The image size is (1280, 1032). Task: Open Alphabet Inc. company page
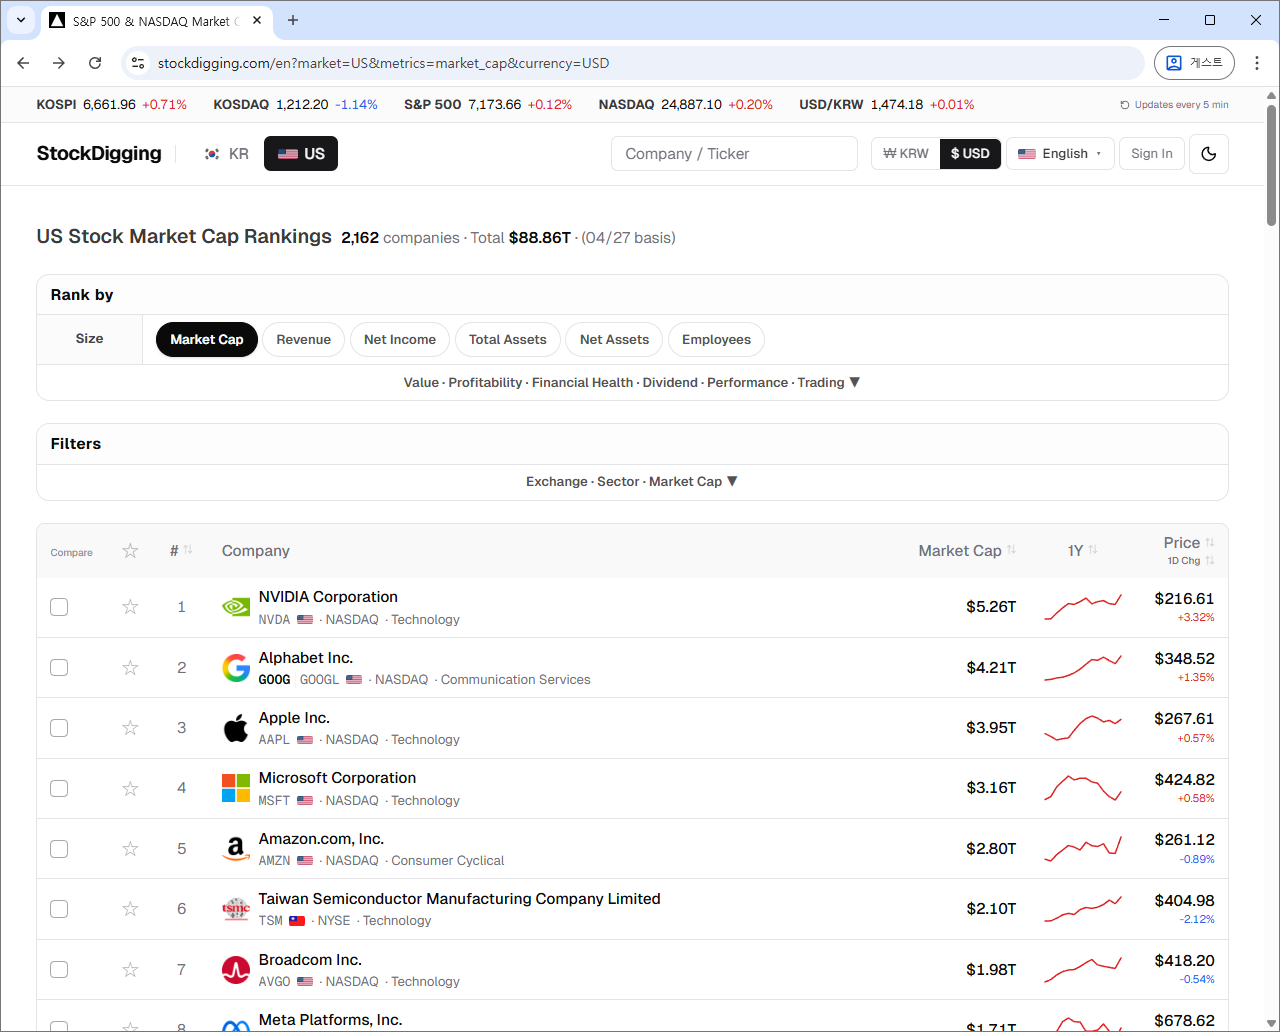pos(306,658)
